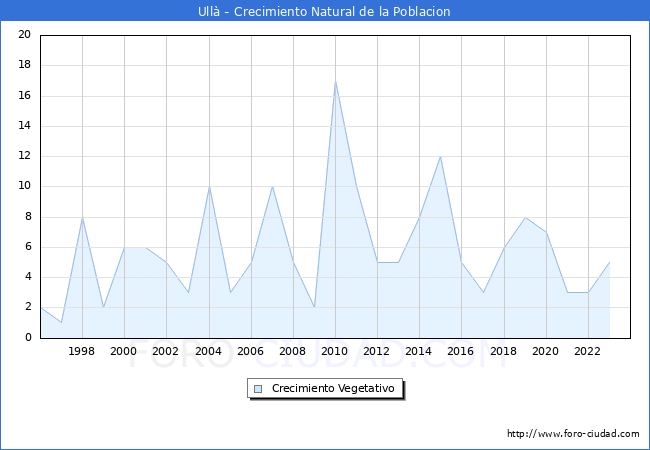The height and width of the screenshot is (450, 650).
Task: Select the 2015 peak at value 12
Action: [440, 156]
